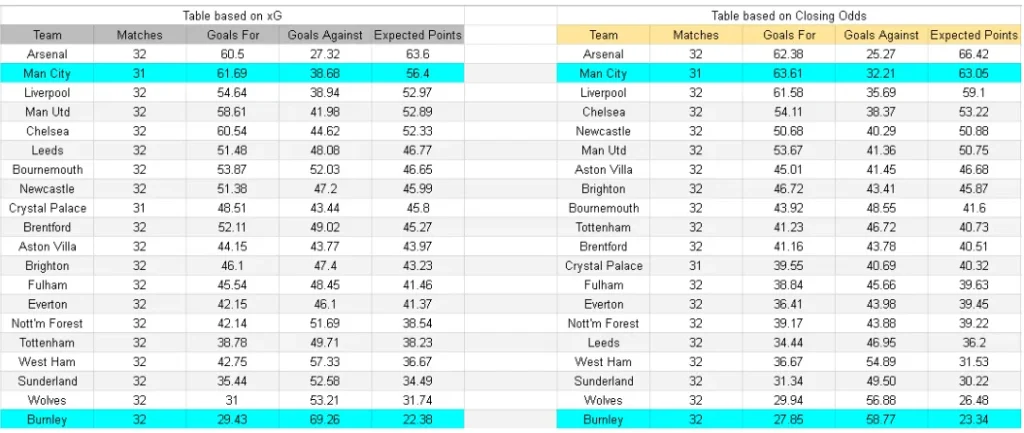Click highlighted Man City cell in Closing Odds table

point(603,73)
